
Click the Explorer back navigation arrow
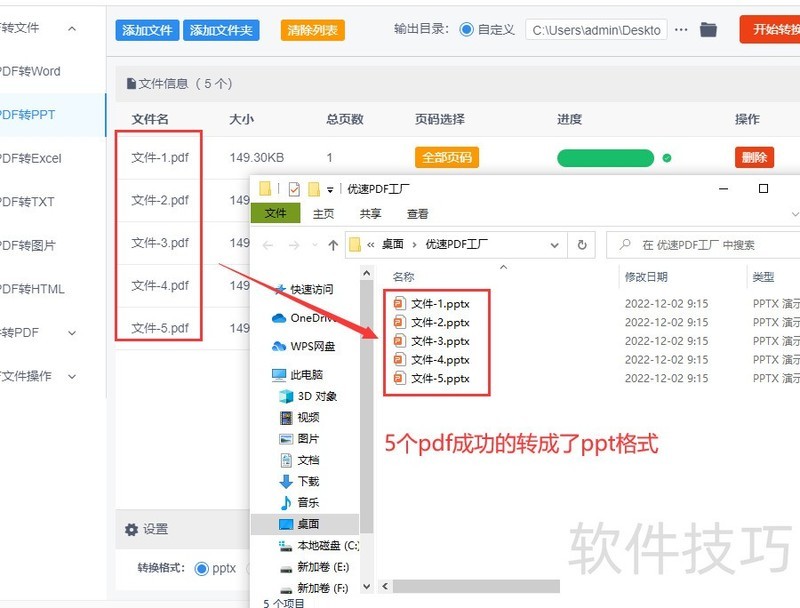(266, 243)
